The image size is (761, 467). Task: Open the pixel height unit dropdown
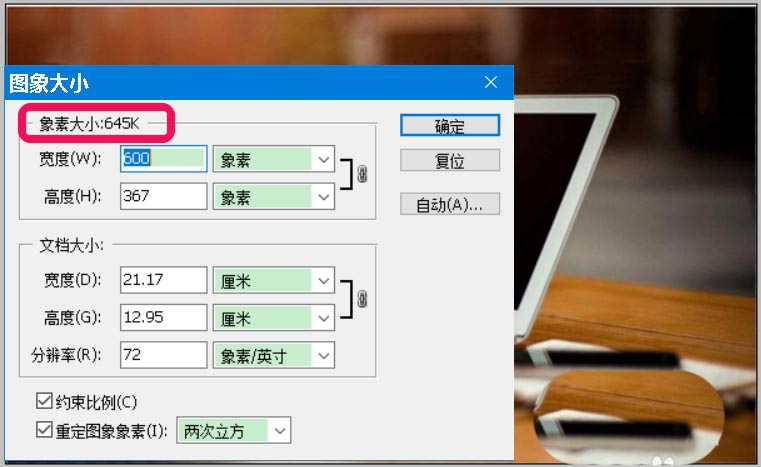[273, 196]
